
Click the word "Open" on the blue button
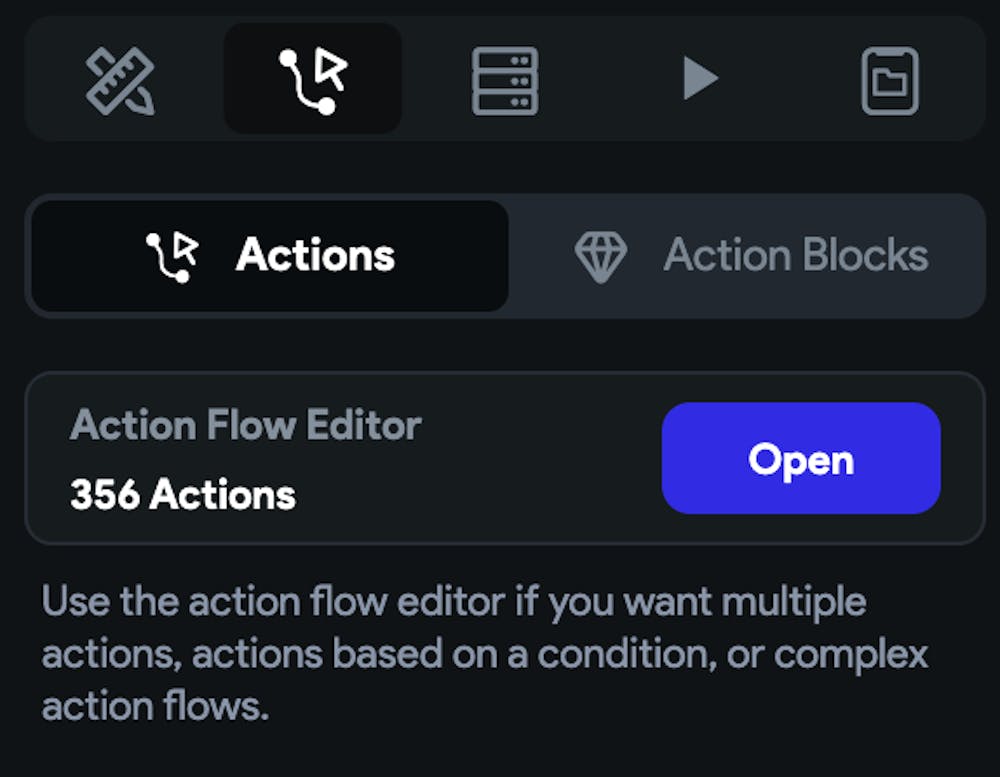[x=801, y=459]
